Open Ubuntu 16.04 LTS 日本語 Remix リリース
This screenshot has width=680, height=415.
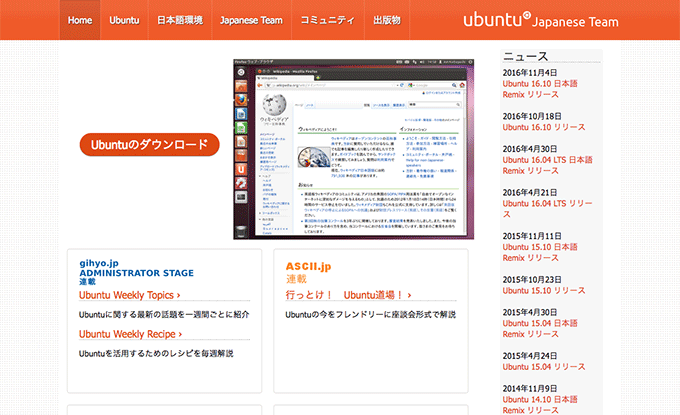pyautogui.click(x=547, y=165)
